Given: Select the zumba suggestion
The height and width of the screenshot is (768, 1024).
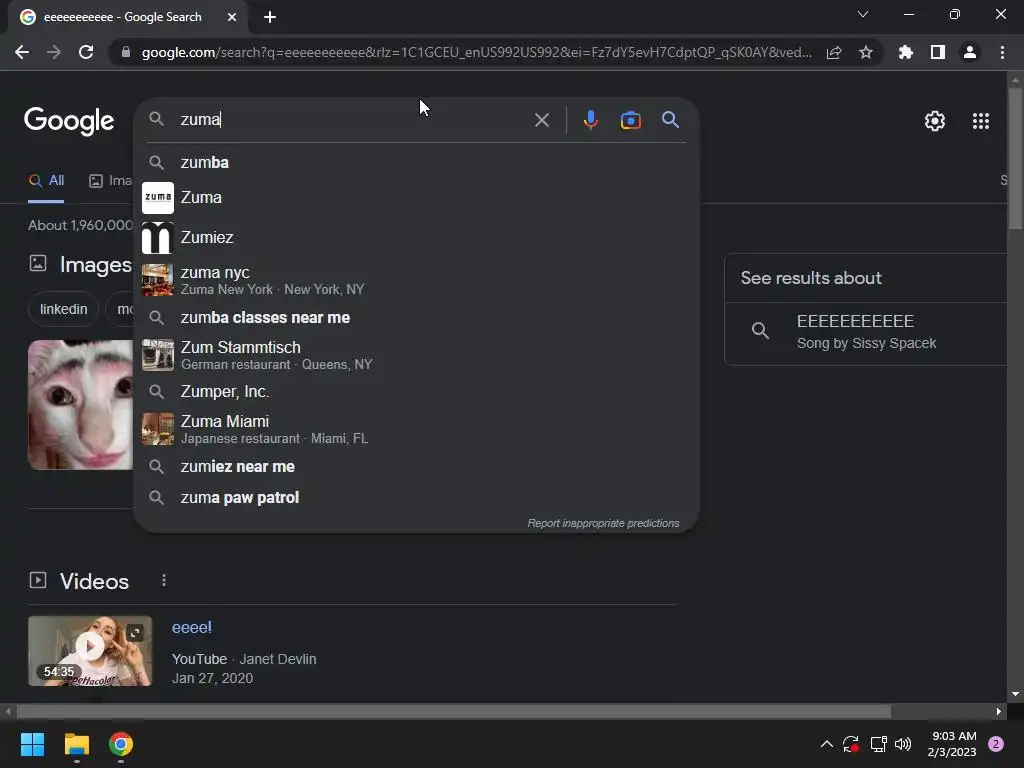Looking at the screenshot, I should (x=416, y=163).
